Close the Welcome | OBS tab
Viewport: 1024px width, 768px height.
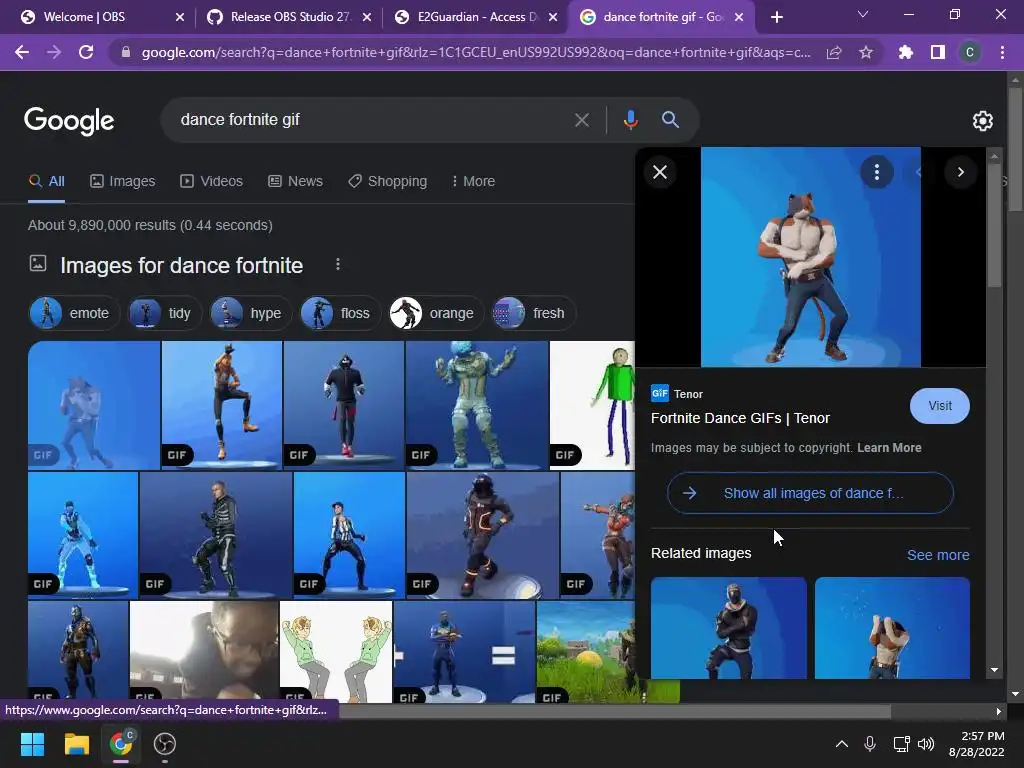tap(180, 17)
